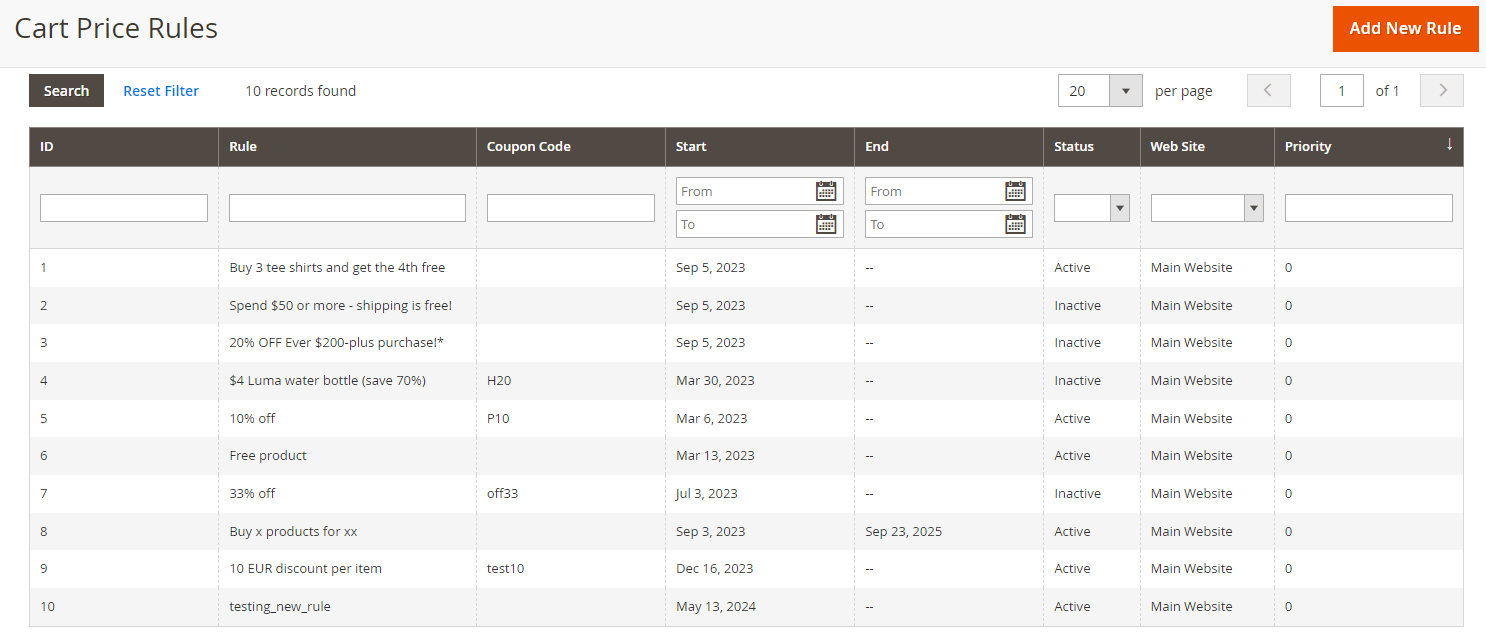Go to next page arrow

click(x=1441, y=90)
